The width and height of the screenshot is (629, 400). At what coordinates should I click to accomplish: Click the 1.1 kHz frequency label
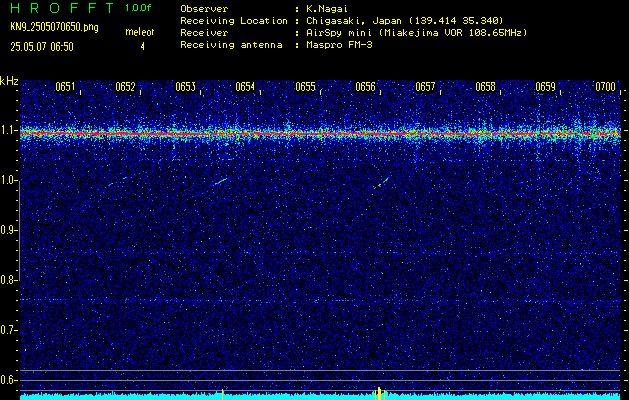point(8,130)
